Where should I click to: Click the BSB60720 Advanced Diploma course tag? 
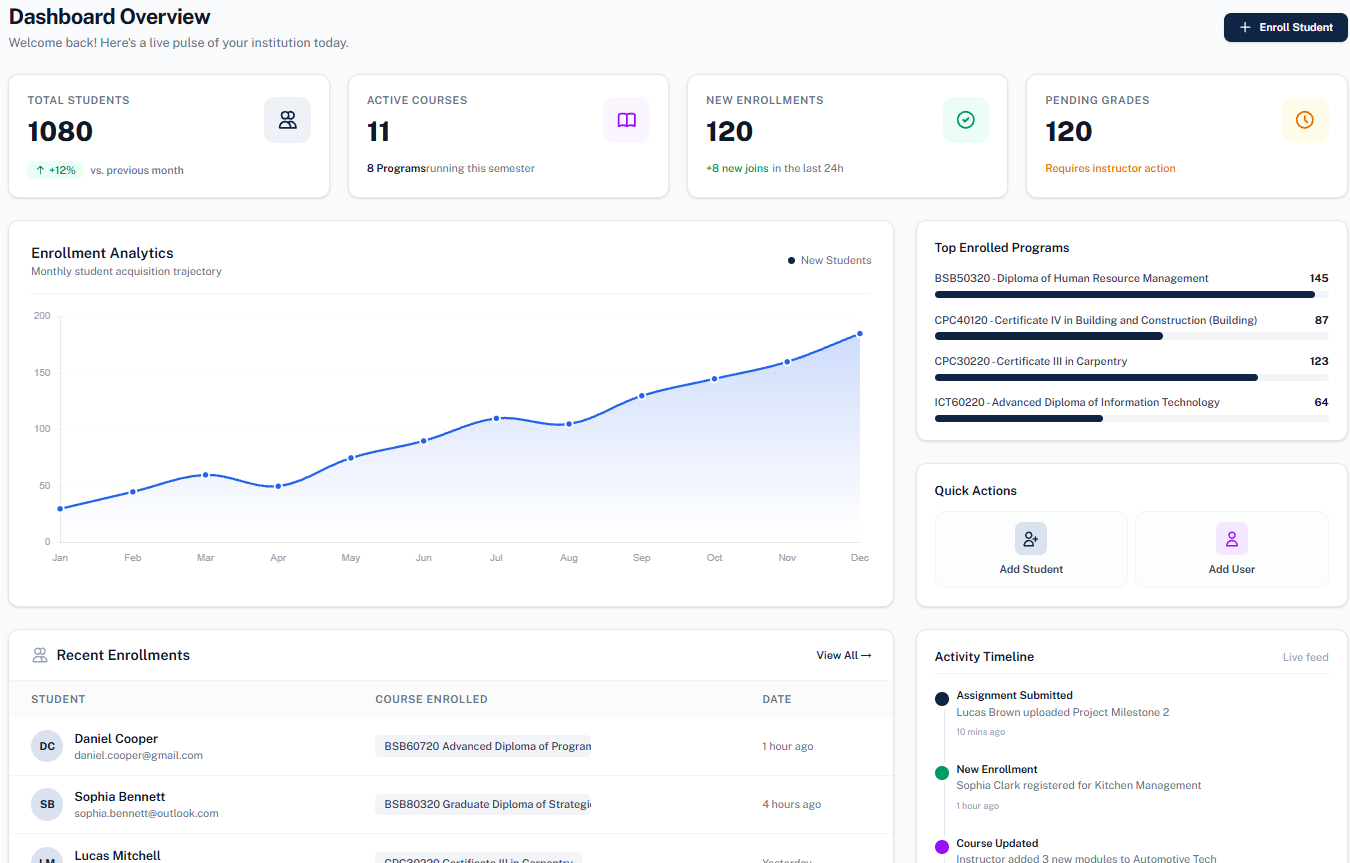point(483,746)
